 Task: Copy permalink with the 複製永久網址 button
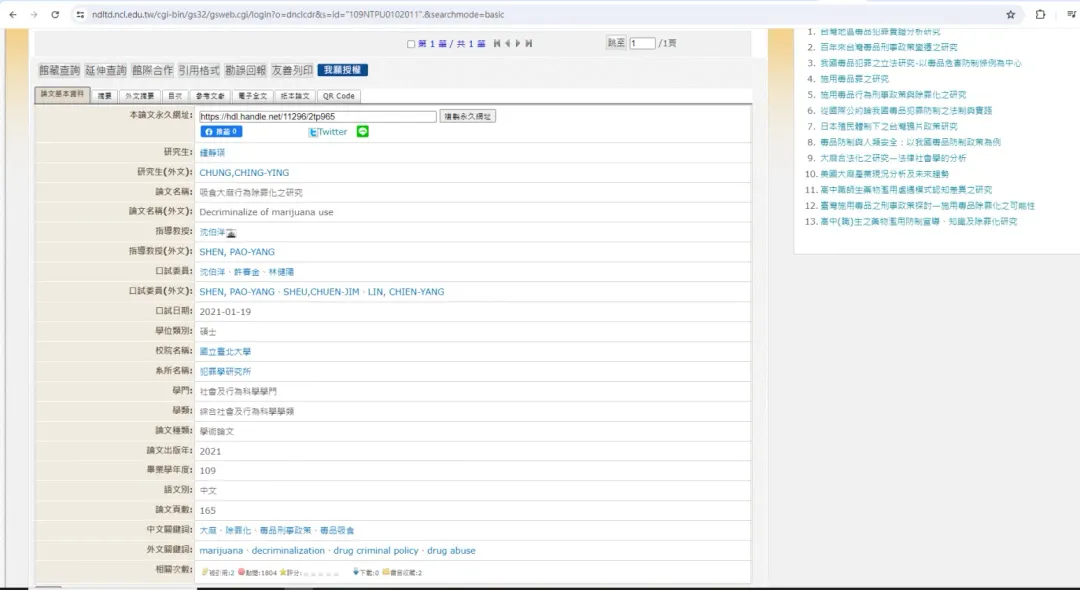(468, 116)
